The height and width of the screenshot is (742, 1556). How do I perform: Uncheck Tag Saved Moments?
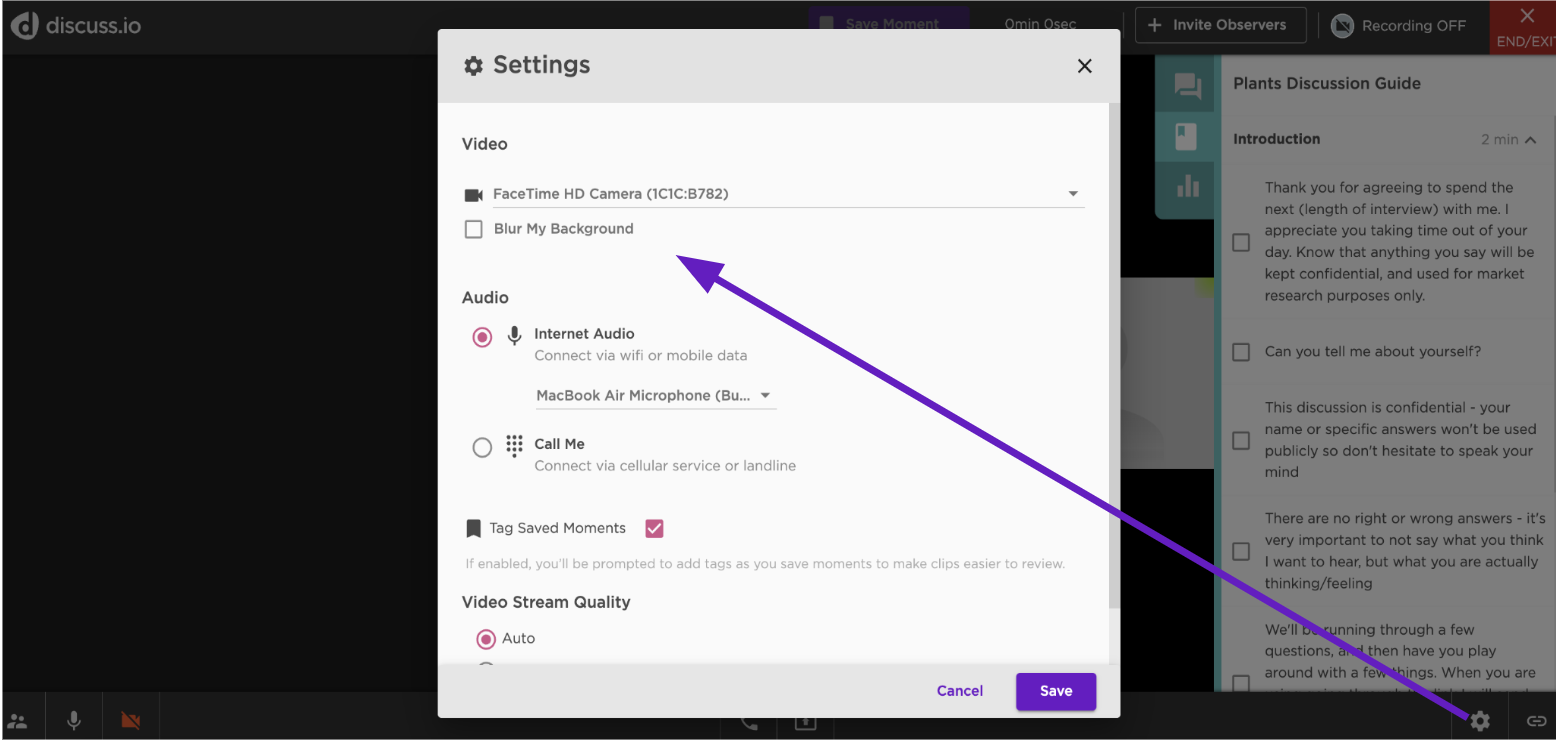pyautogui.click(x=654, y=527)
